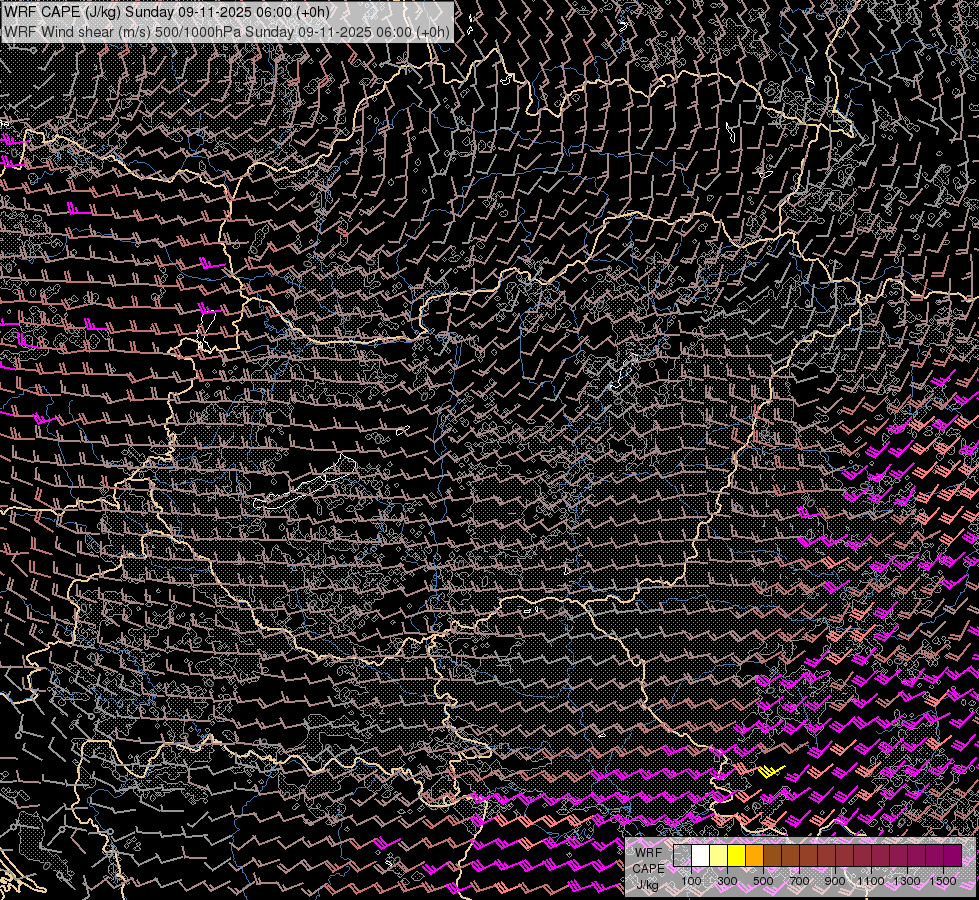The height and width of the screenshot is (900, 979).
Task: Select the bright yellow CAPE legend swatch
Action: coord(737,856)
